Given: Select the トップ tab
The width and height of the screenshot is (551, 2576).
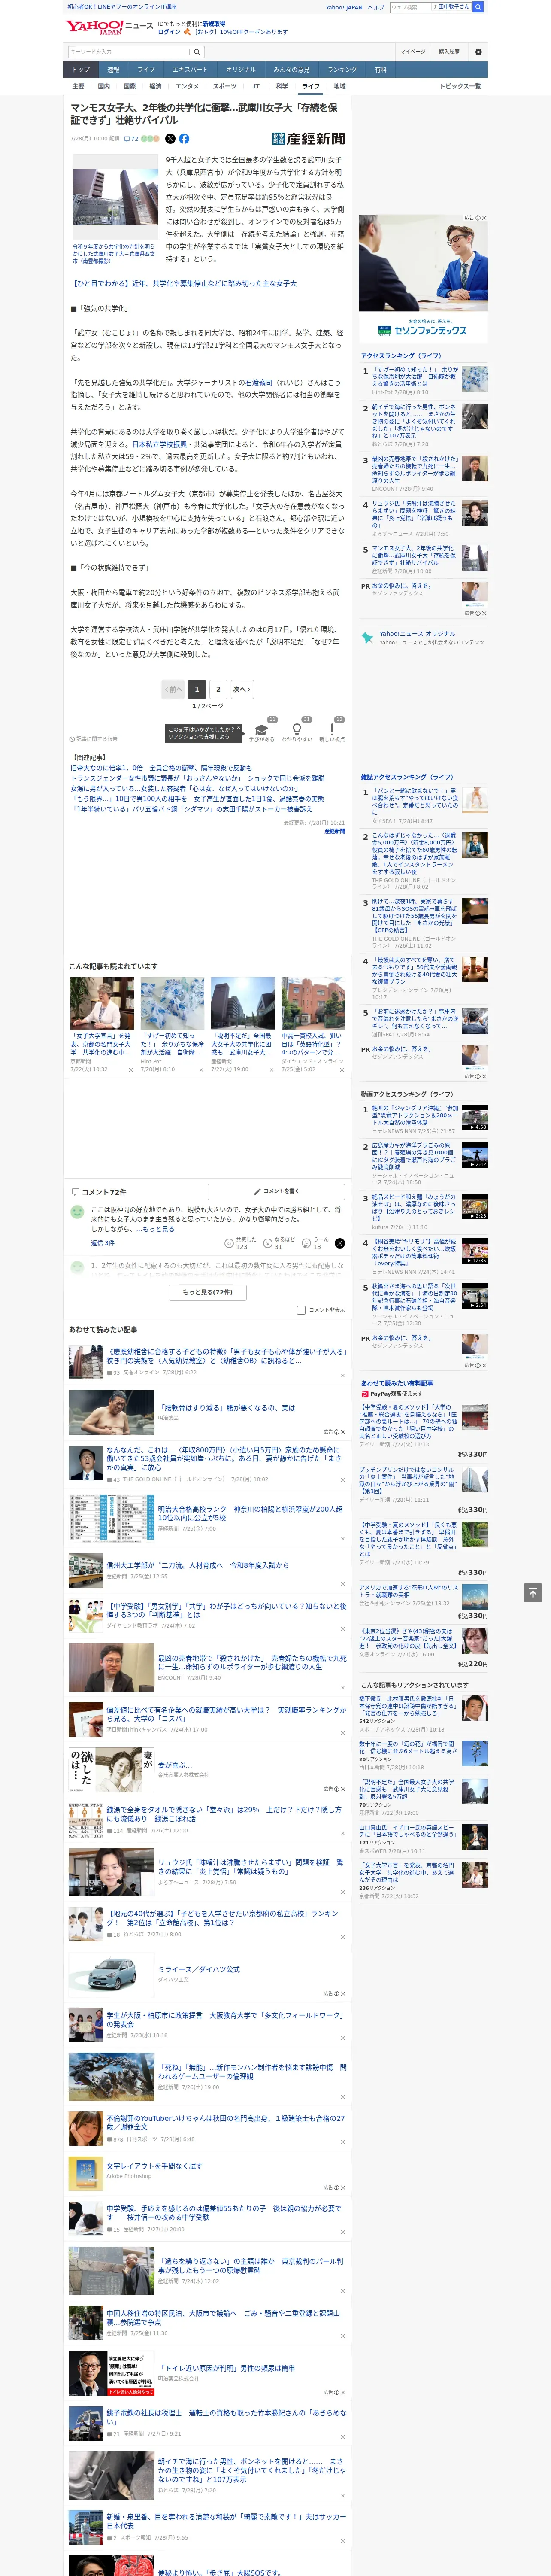Looking at the screenshot, I should [x=81, y=70].
